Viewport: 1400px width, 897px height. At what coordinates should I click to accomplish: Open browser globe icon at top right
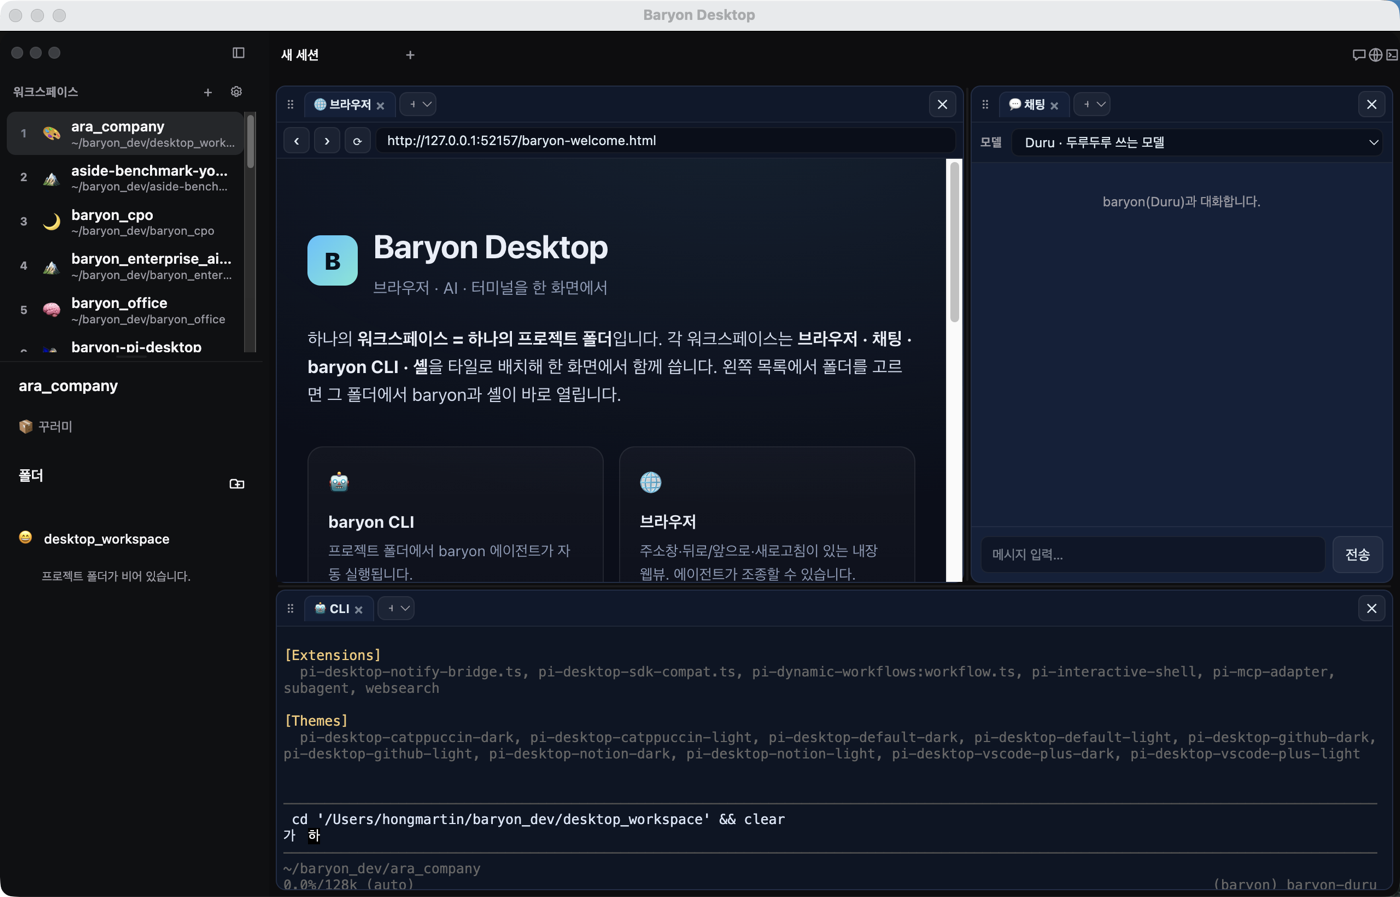1375,55
